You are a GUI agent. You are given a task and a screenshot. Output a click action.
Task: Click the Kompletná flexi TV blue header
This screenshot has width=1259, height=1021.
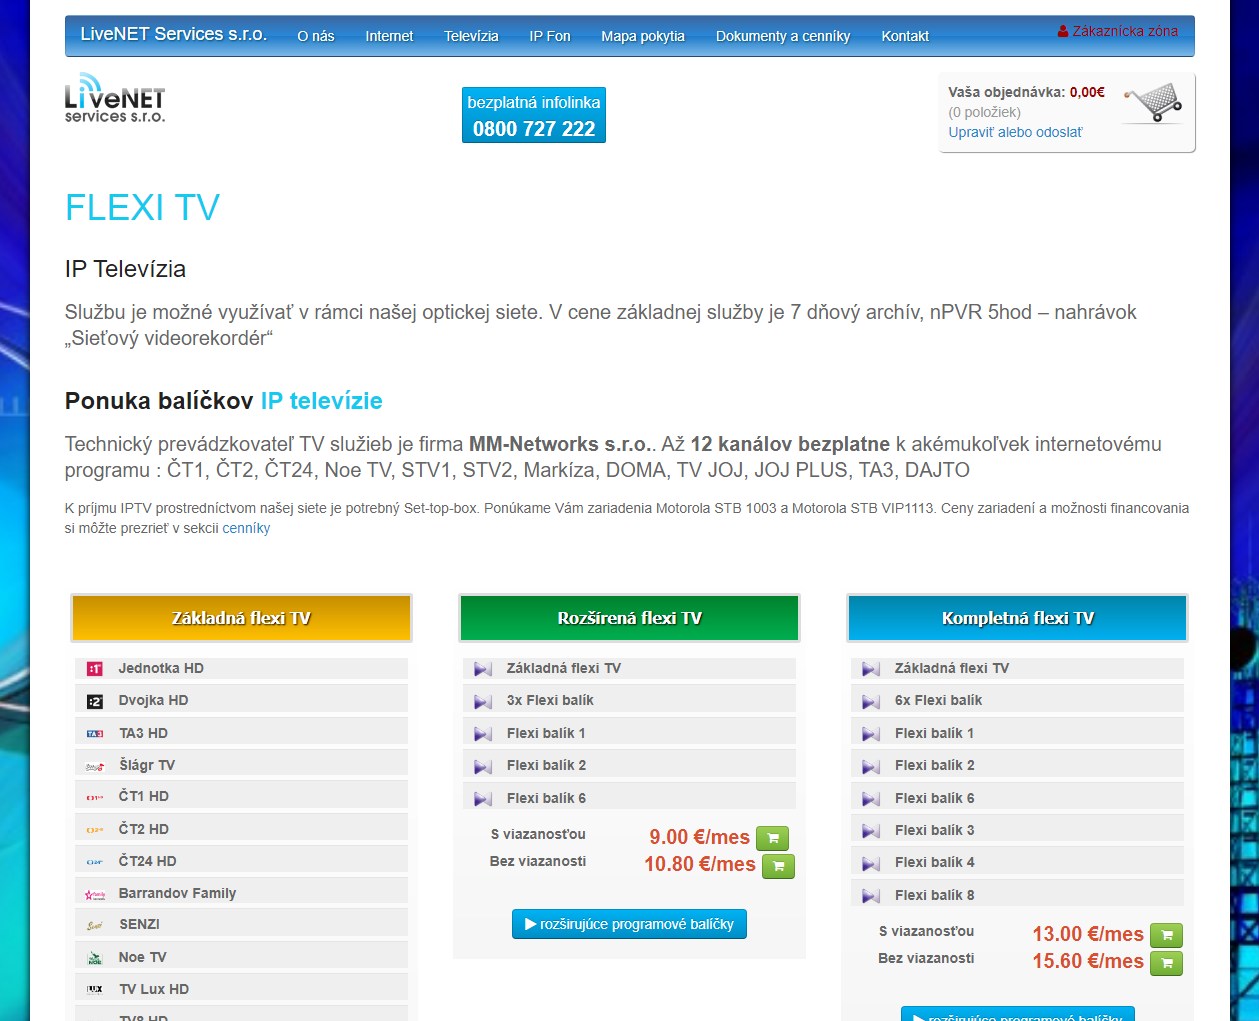point(1017,618)
